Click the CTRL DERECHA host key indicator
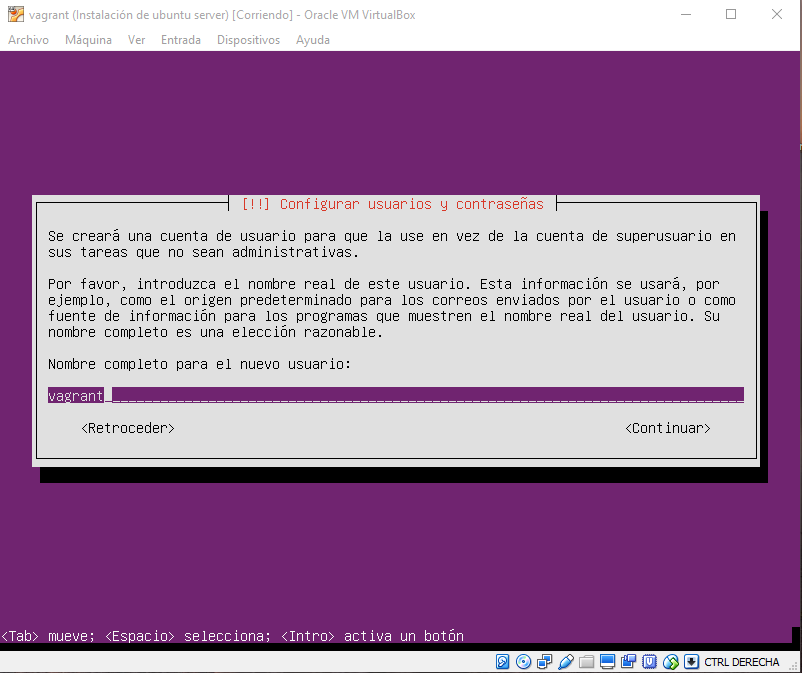802x673 pixels. coord(742,662)
